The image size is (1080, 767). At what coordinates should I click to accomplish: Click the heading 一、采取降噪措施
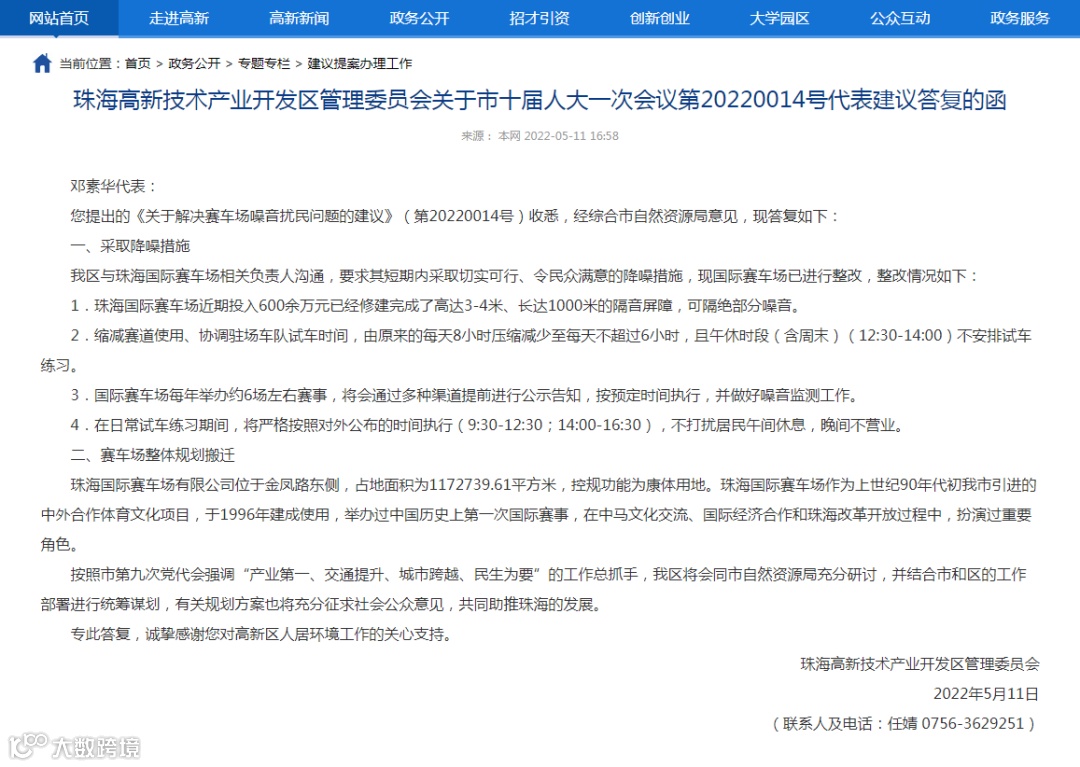point(130,246)
